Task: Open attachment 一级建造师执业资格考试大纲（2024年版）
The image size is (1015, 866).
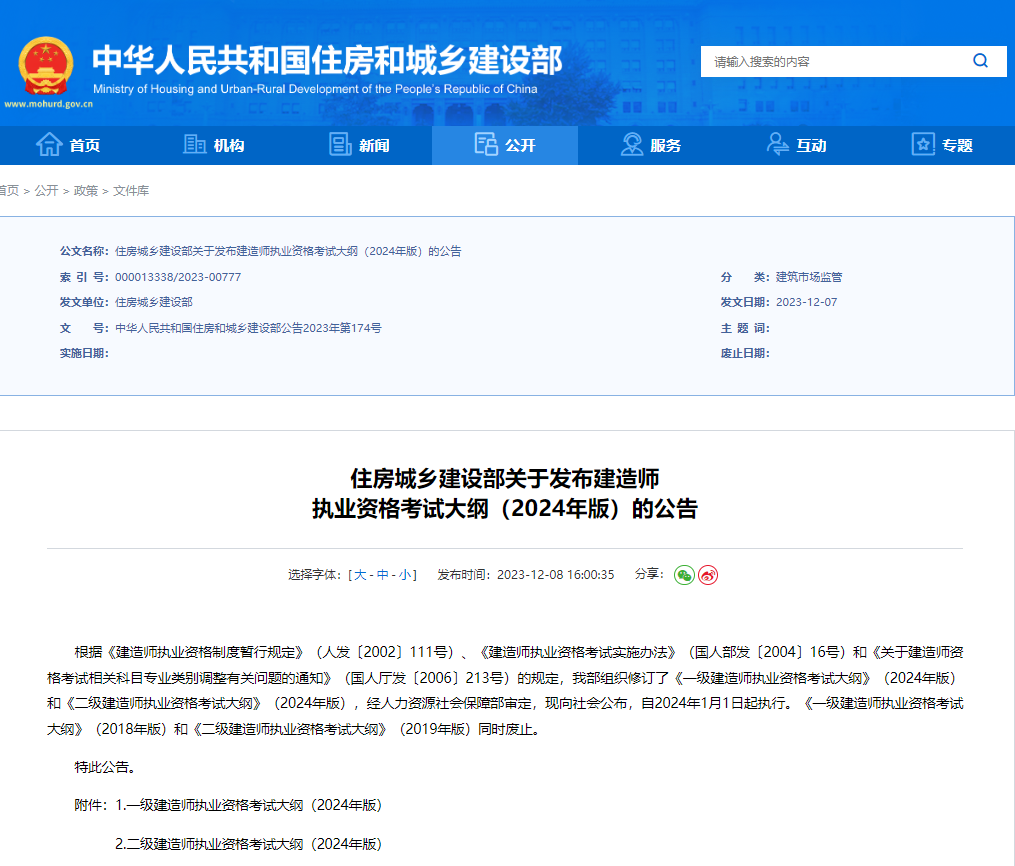Action: 248,804
